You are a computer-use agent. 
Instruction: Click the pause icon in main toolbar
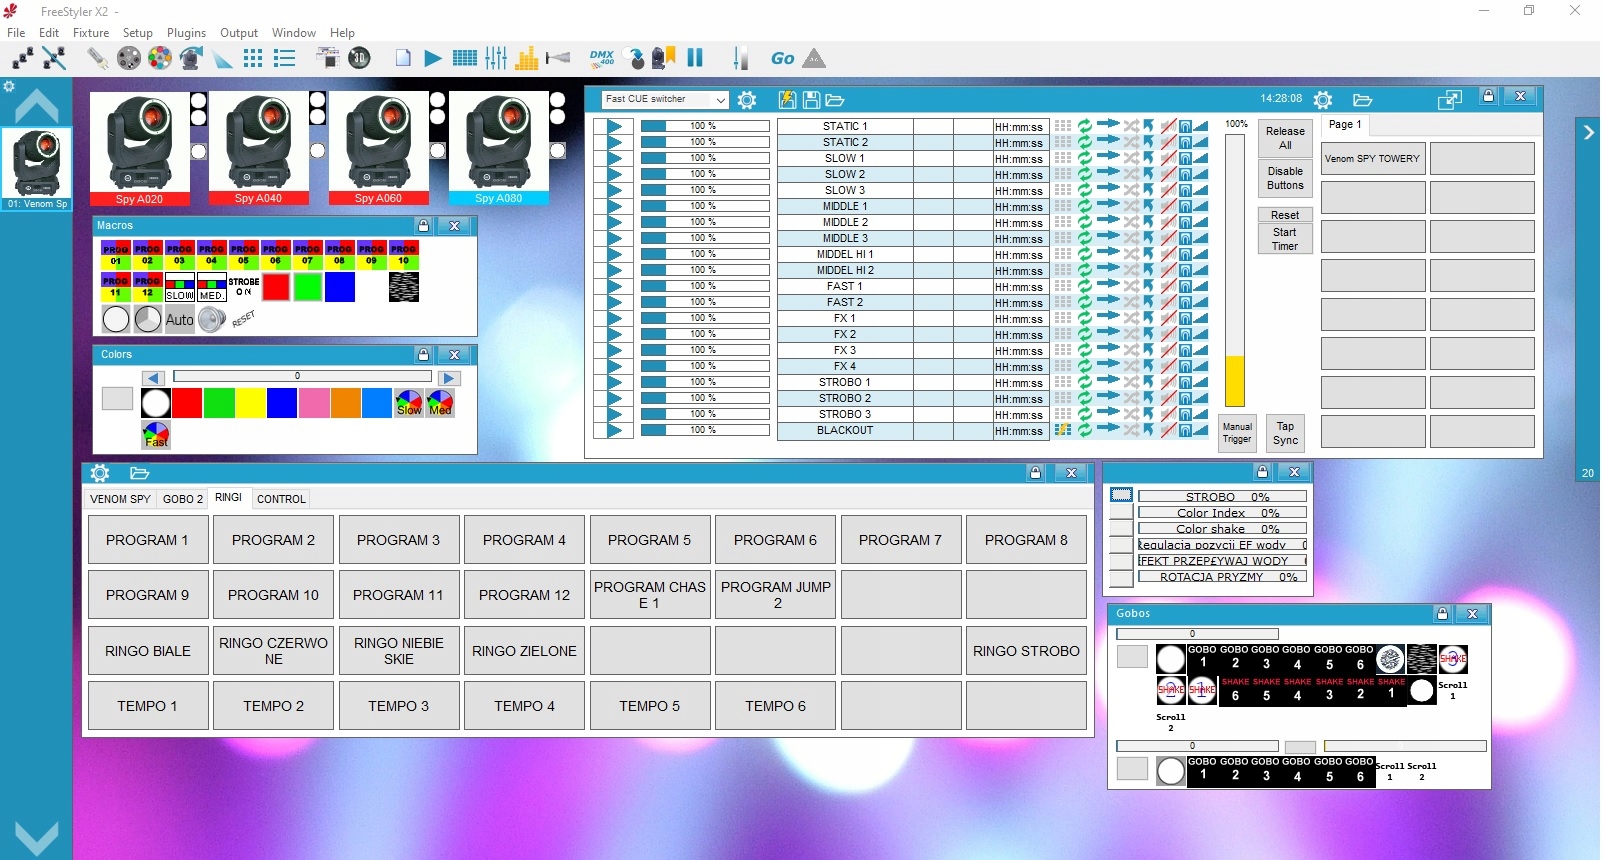point(695,58)
